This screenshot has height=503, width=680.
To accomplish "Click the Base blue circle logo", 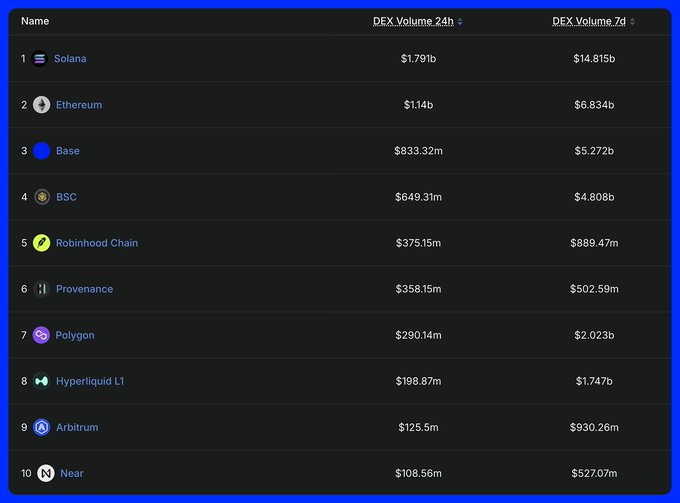I will pos(42,151).
